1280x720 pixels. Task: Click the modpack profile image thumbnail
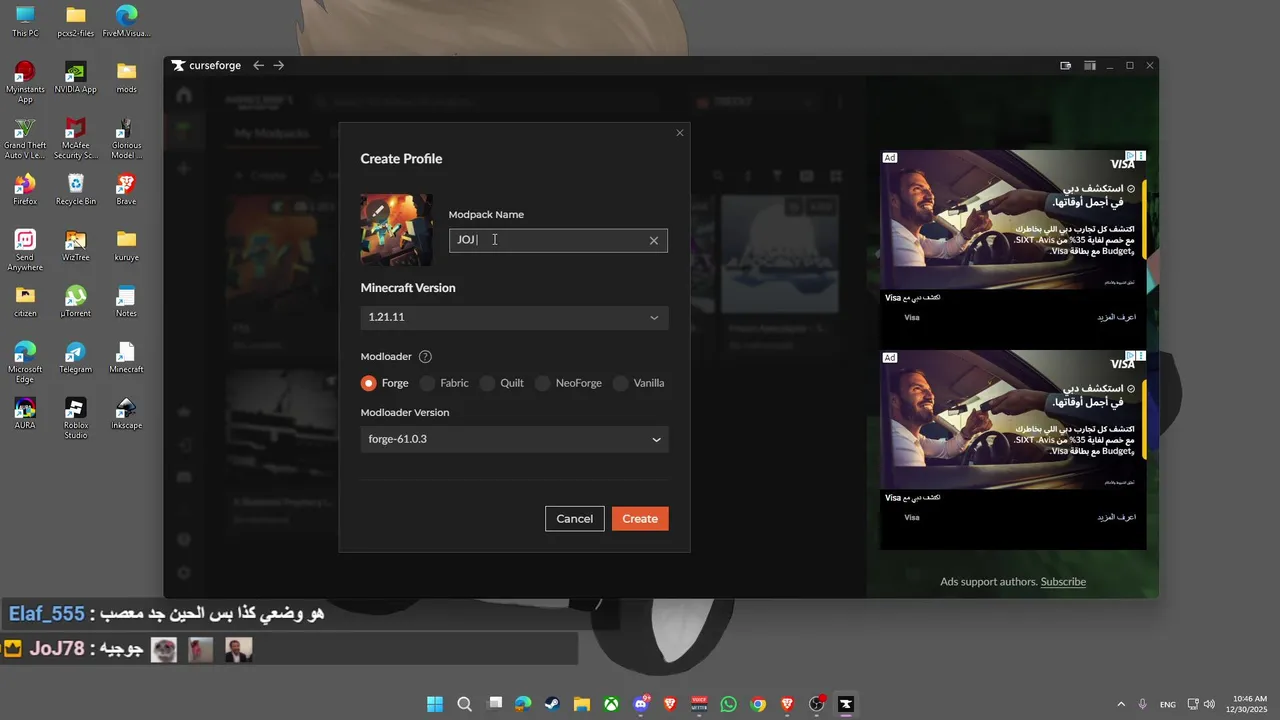pyautogui.click(x=397, y=230)
